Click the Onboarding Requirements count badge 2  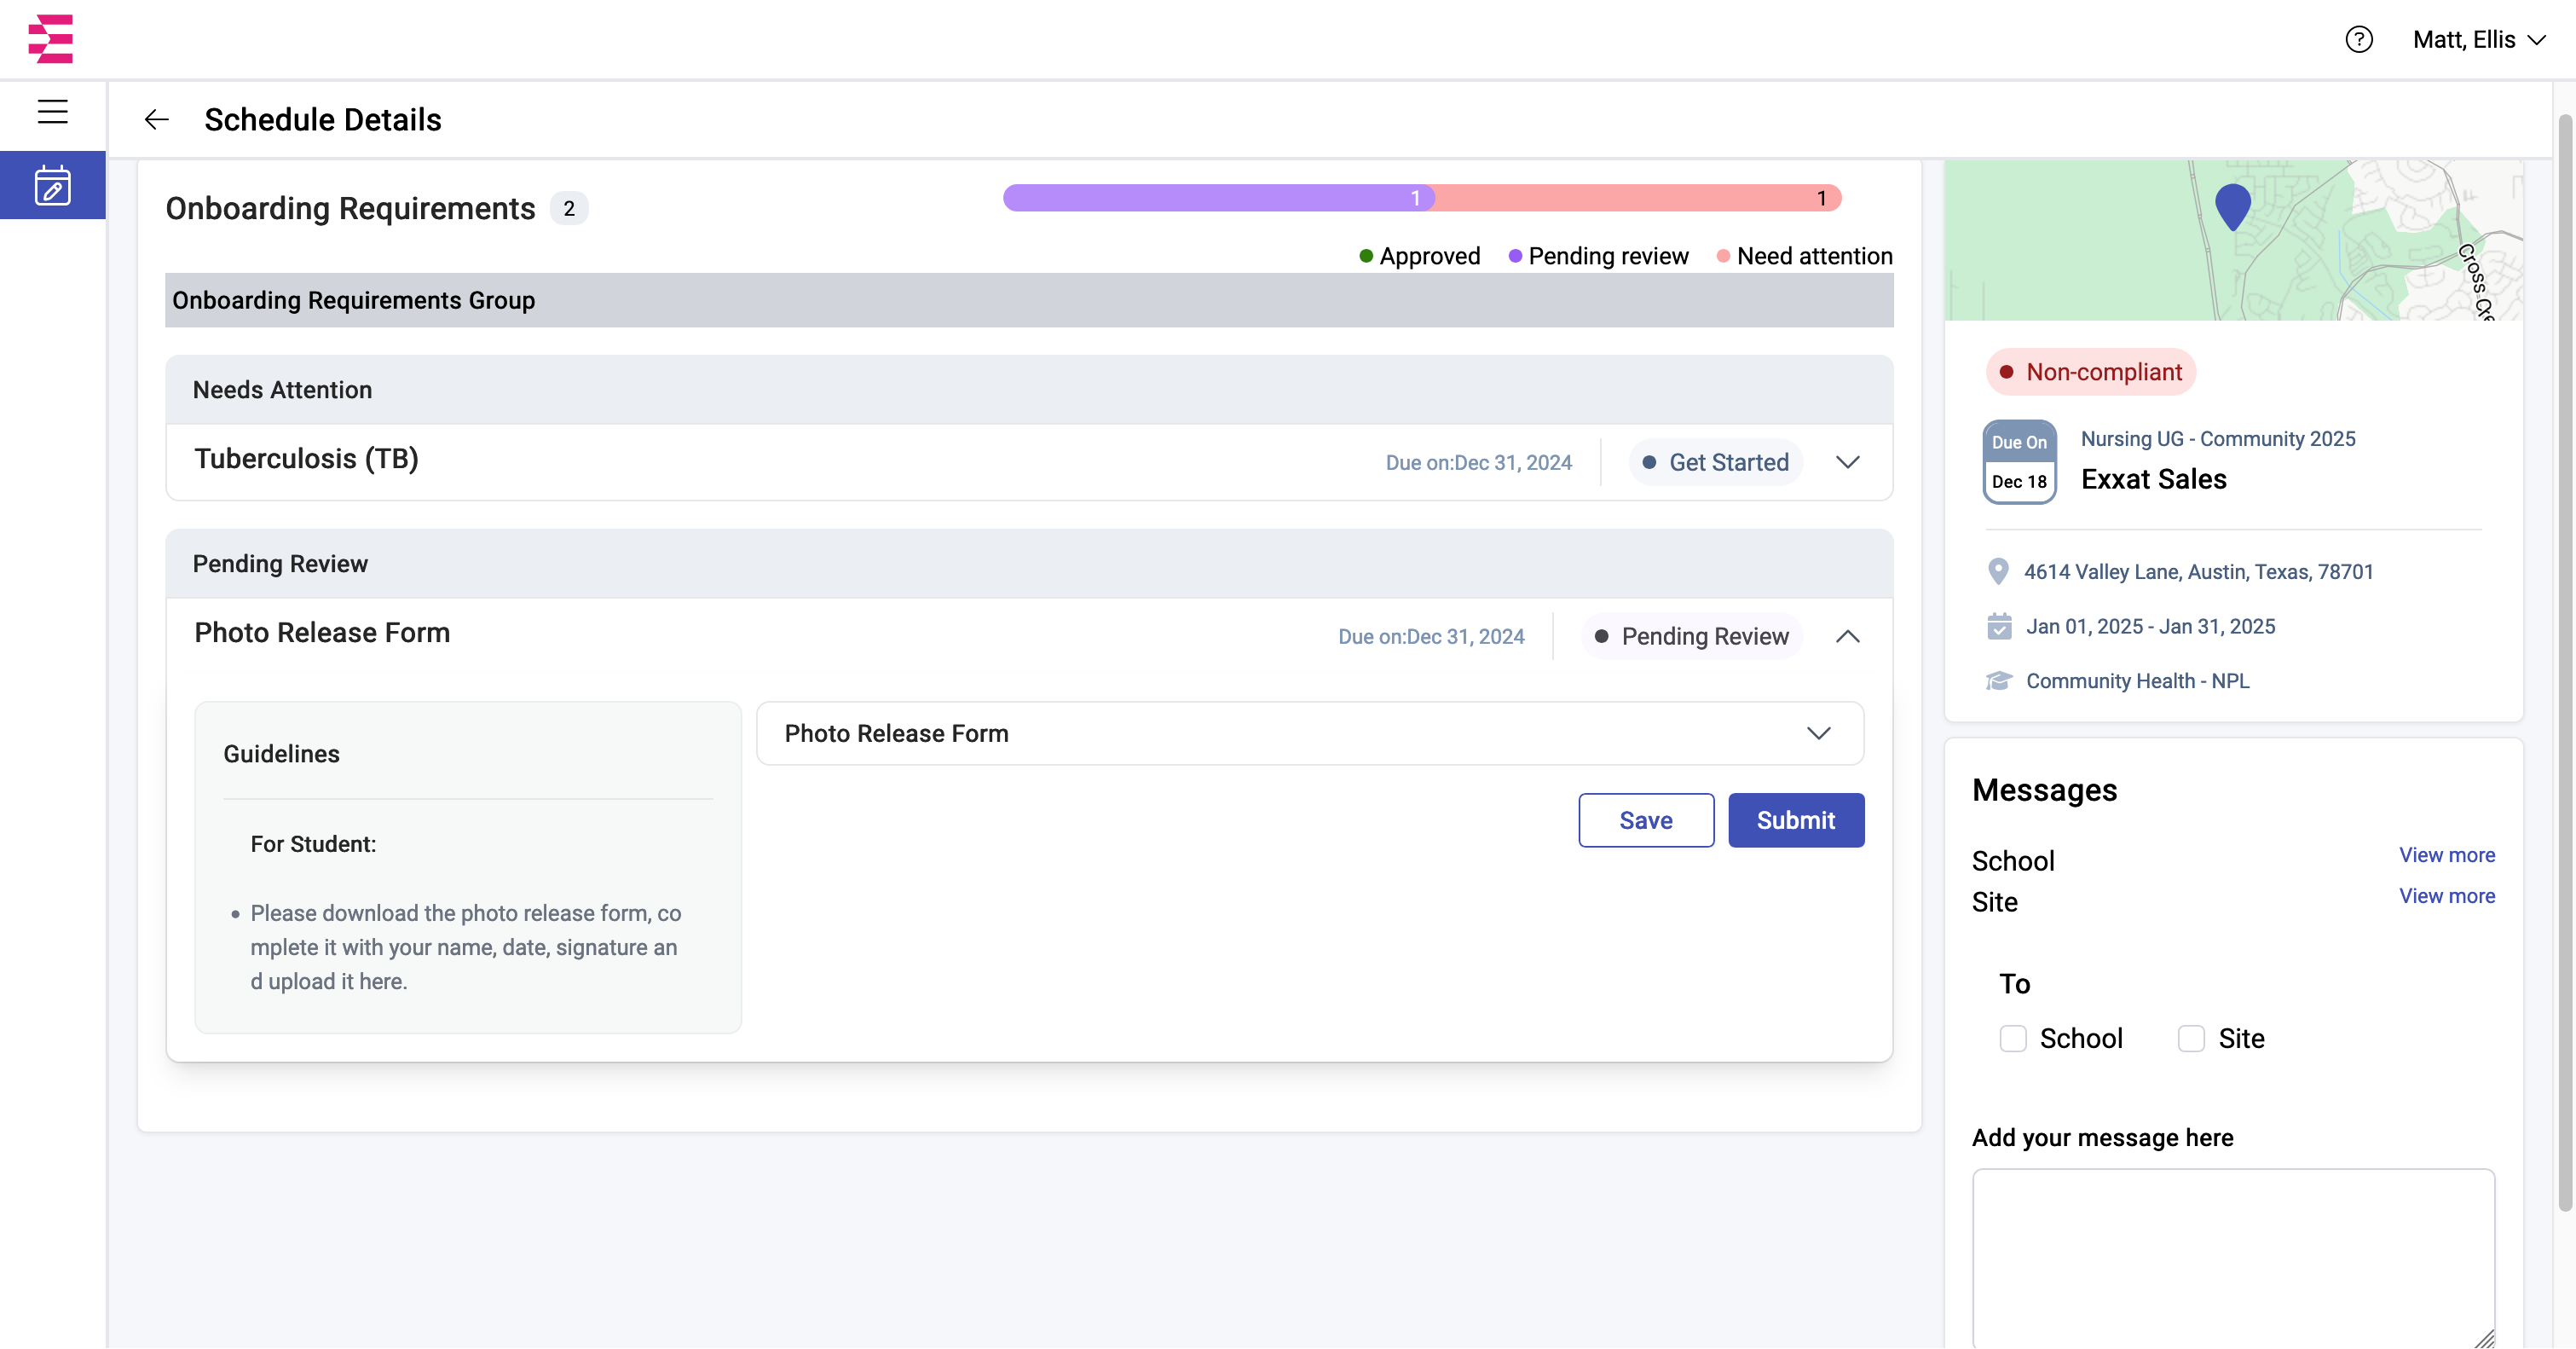[569, 208]
